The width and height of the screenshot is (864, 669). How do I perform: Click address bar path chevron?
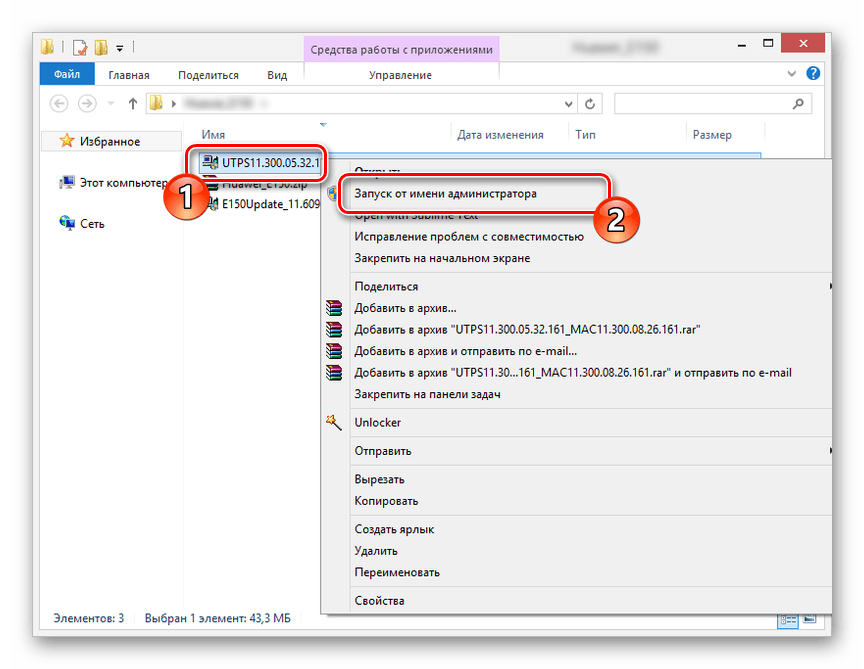[x=174, y=104]
